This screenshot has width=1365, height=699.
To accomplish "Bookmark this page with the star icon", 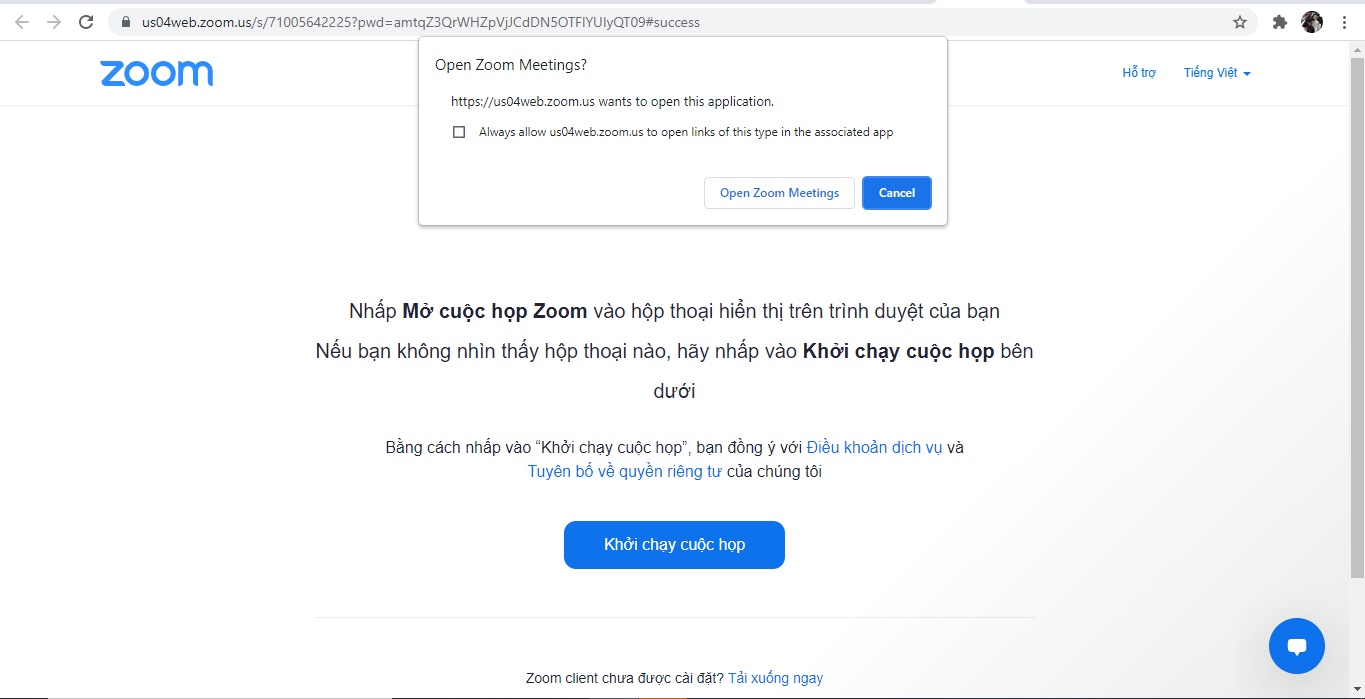I will tap(1240, 22).
